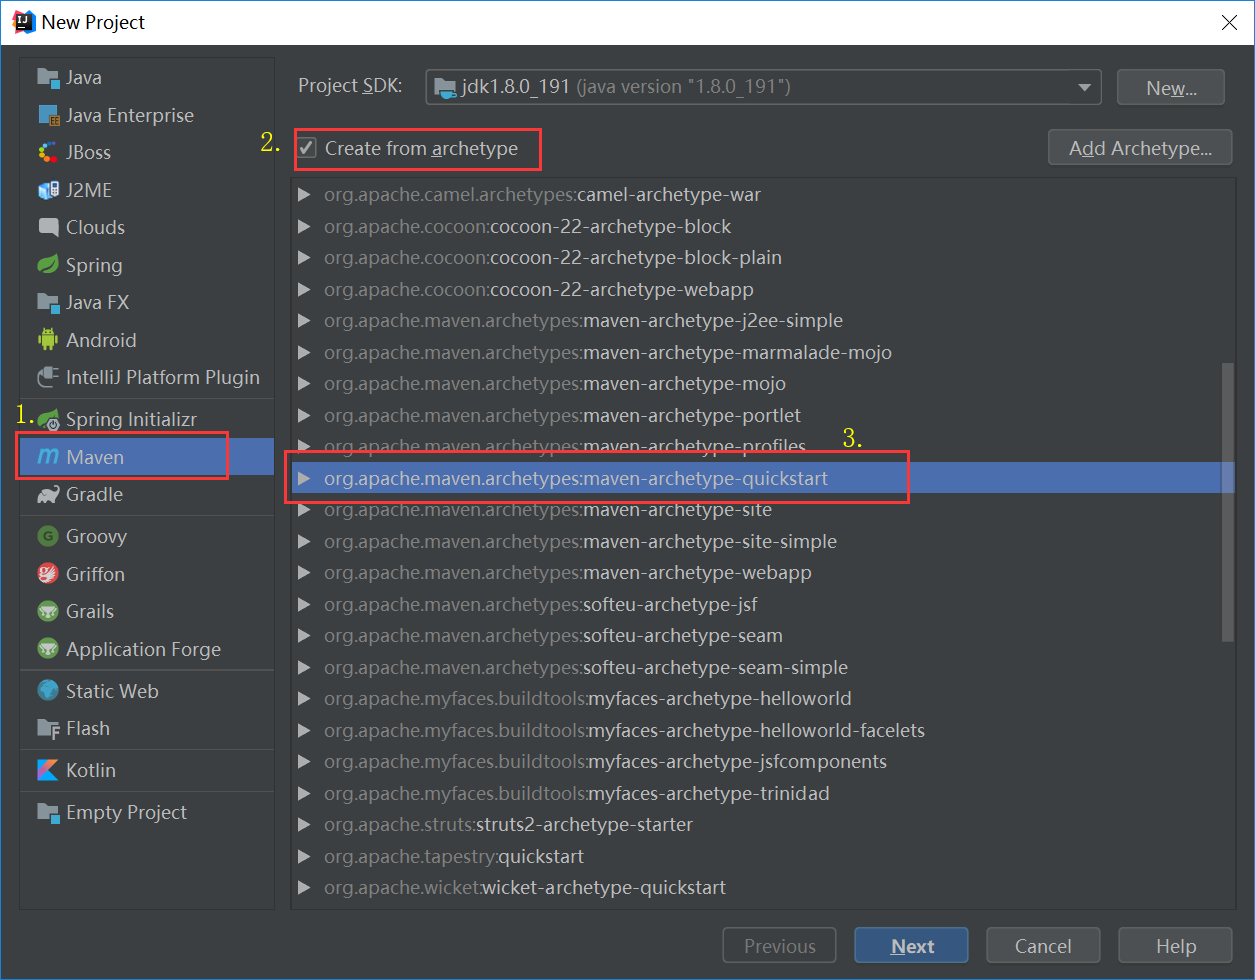The image size is (1255, 980).
Task: Click the archetype list vertical scrollbar
Action: [x=1227, y=500]
